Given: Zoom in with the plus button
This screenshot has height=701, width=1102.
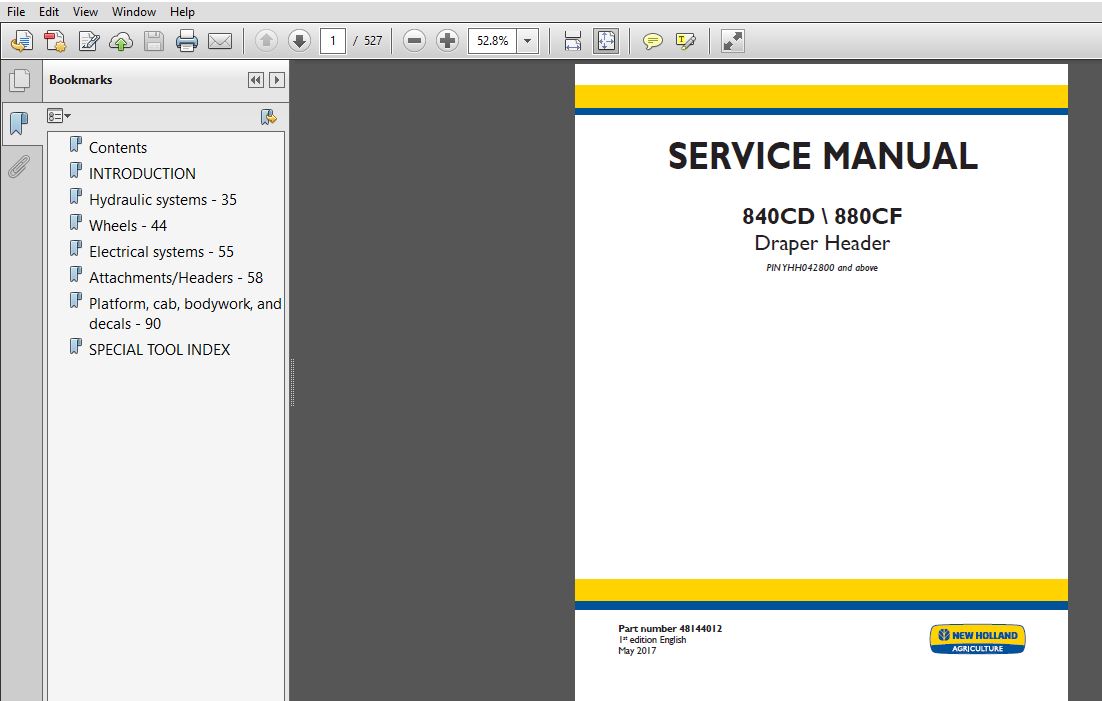Looking at the screenshot, I should coord(447,41).
